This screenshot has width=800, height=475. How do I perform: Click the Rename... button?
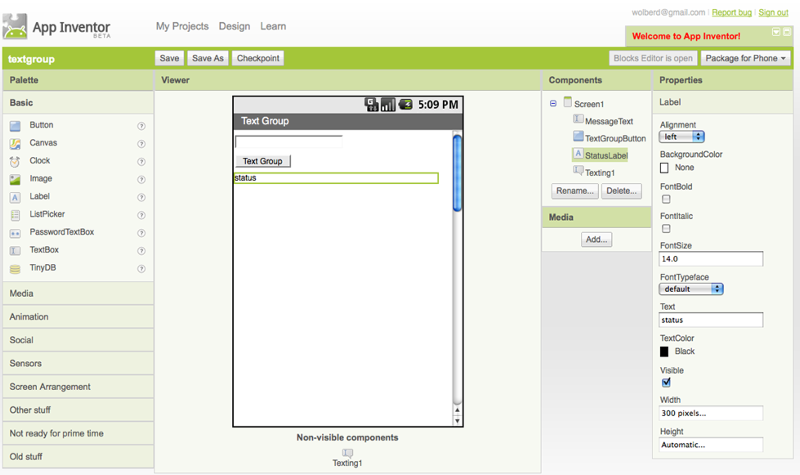tap(574, 191)
